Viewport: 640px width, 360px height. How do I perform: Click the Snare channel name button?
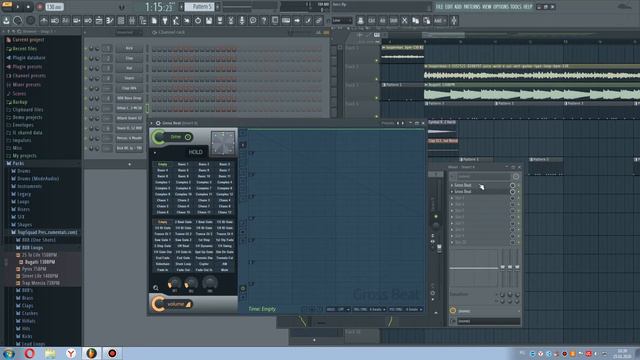(129, 78)
